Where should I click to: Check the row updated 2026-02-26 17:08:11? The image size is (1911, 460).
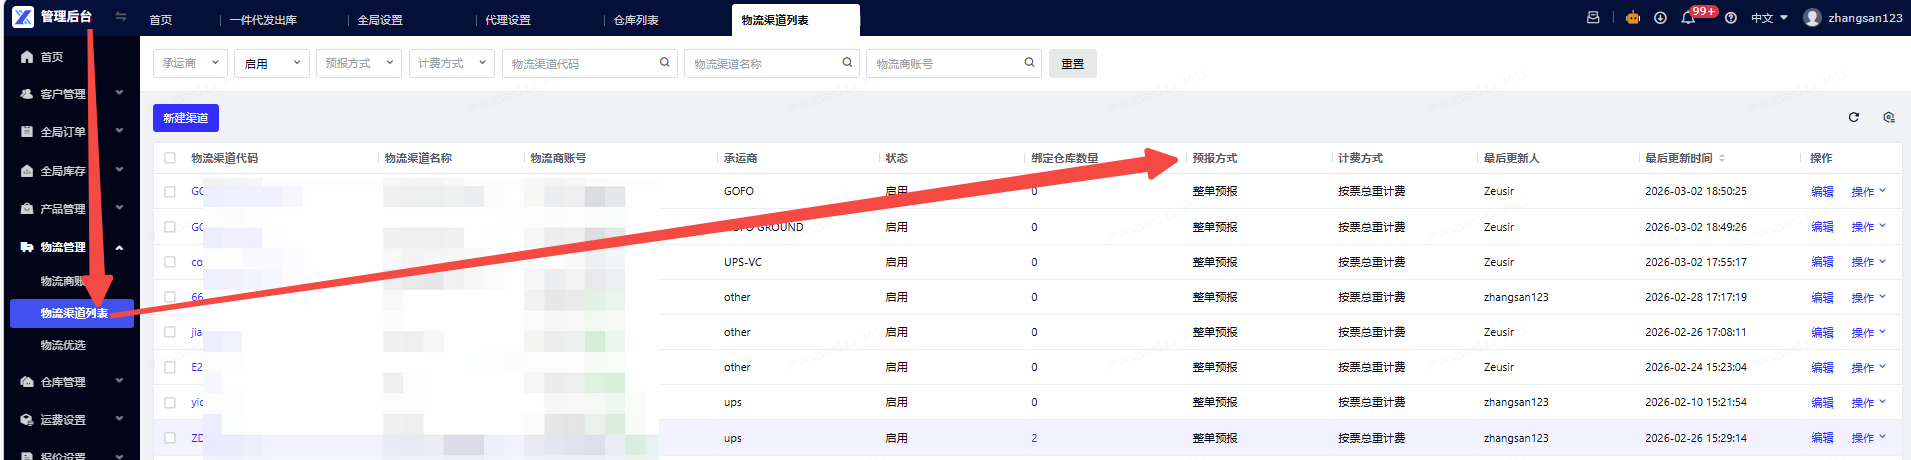170,332
